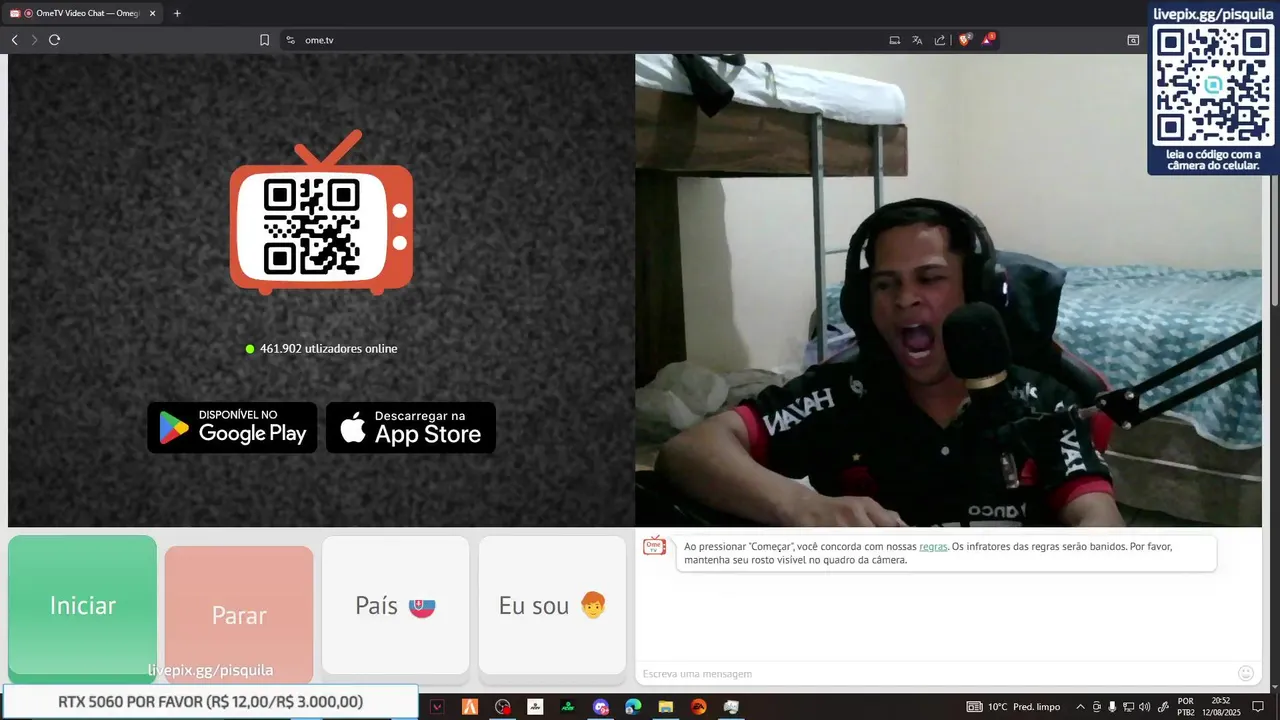Open Brave Shields lion icon
The image size is (1280, 720).
click(965, 40)
